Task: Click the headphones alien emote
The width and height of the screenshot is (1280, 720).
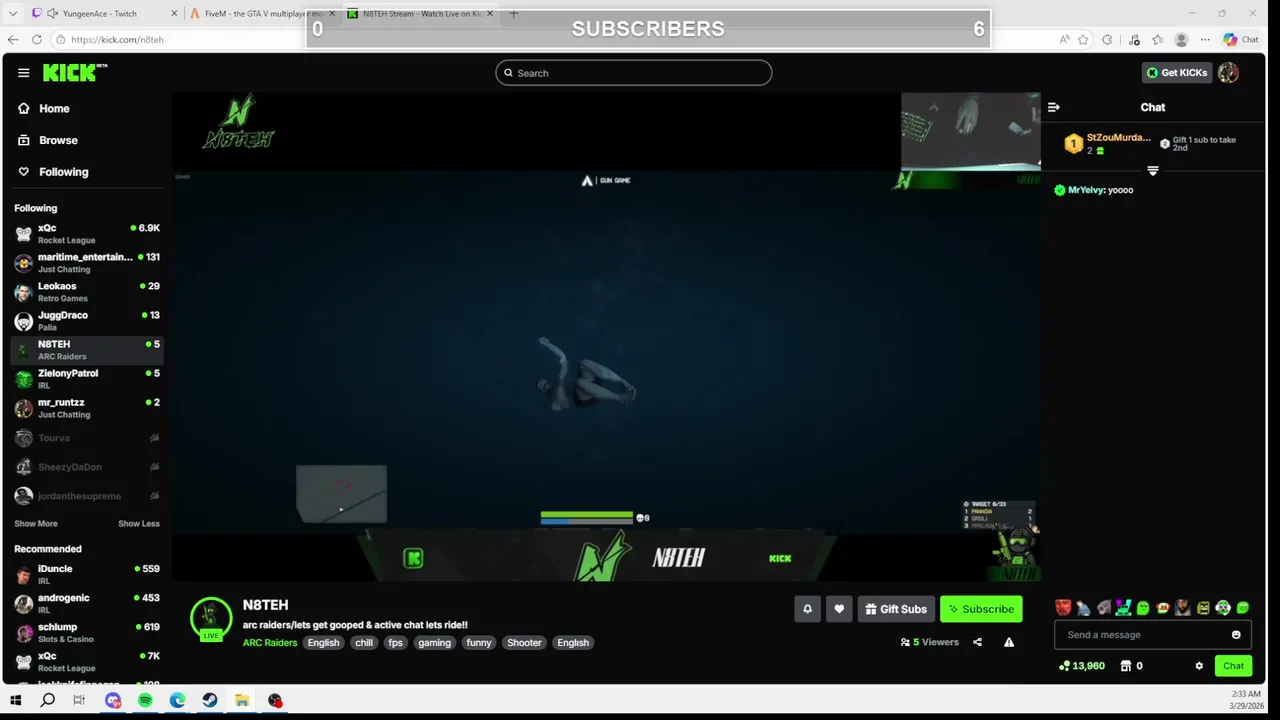Action: (x=1223, y=608)
